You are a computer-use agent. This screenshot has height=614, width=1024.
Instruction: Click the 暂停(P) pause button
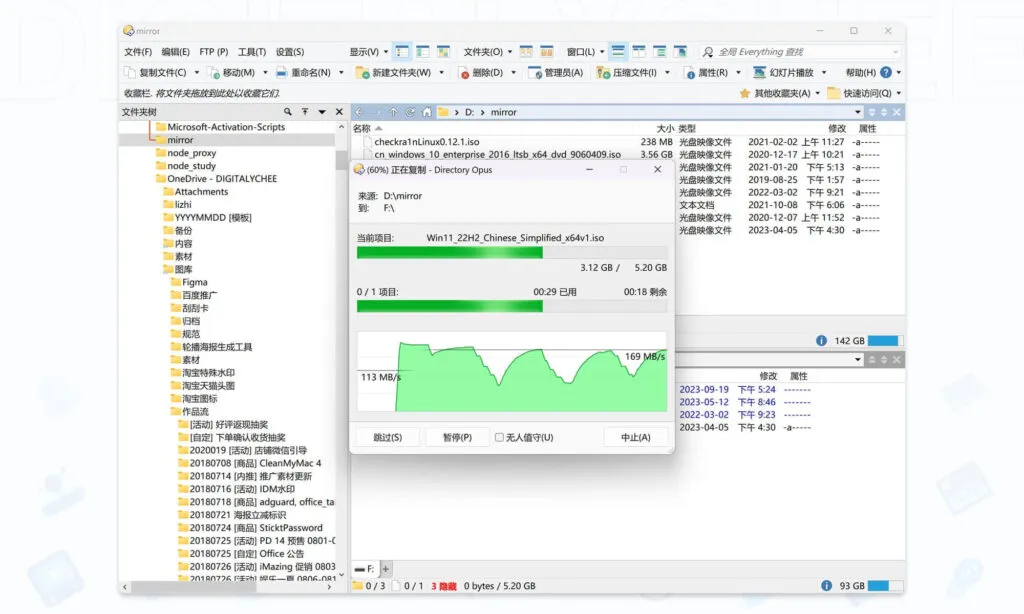pyautogui.click(x=457, y=437)
